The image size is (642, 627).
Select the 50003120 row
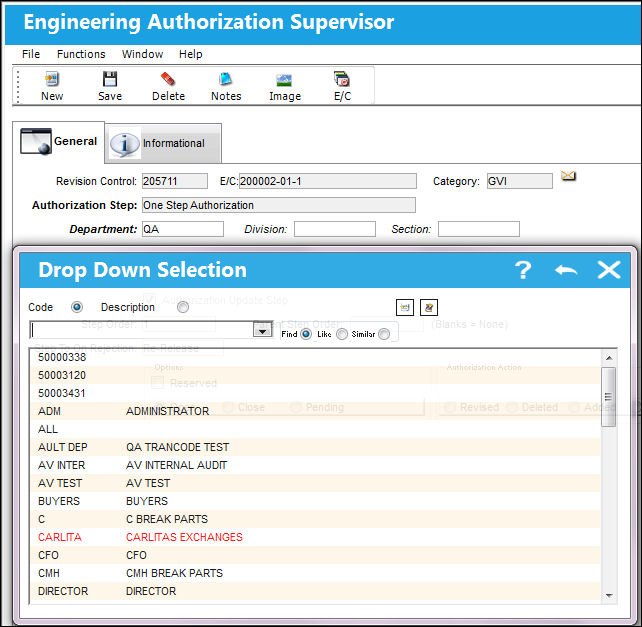[315, 375]
